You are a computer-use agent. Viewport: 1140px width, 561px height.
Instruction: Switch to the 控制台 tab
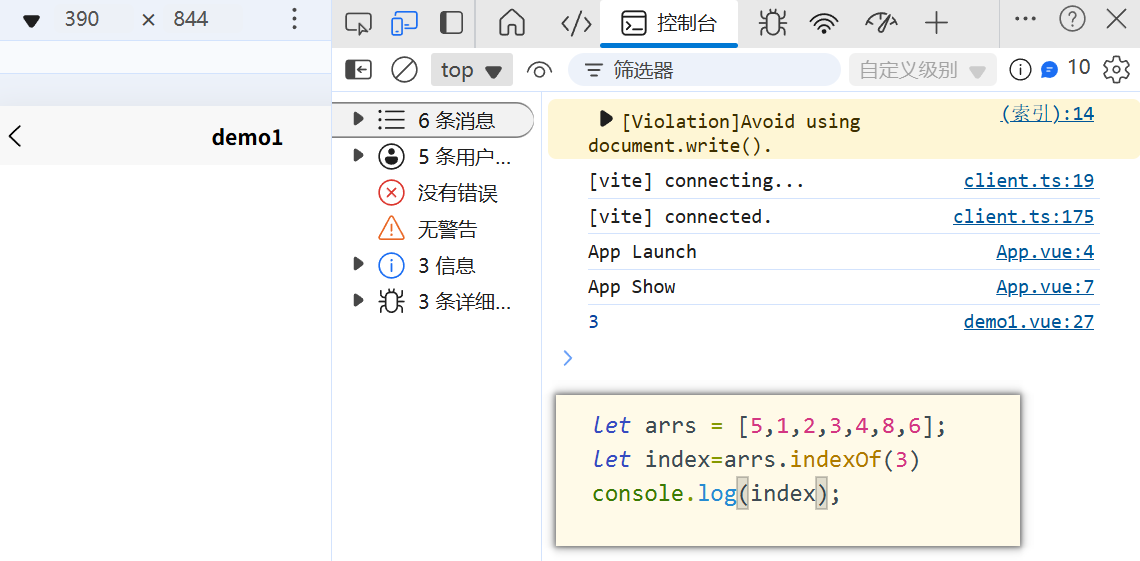669,24
